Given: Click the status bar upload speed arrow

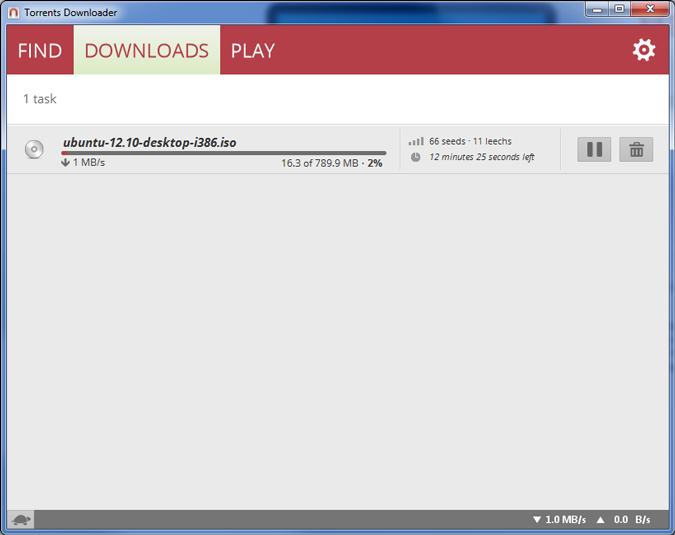Looking at the screenshot, I should coord(601,520).
